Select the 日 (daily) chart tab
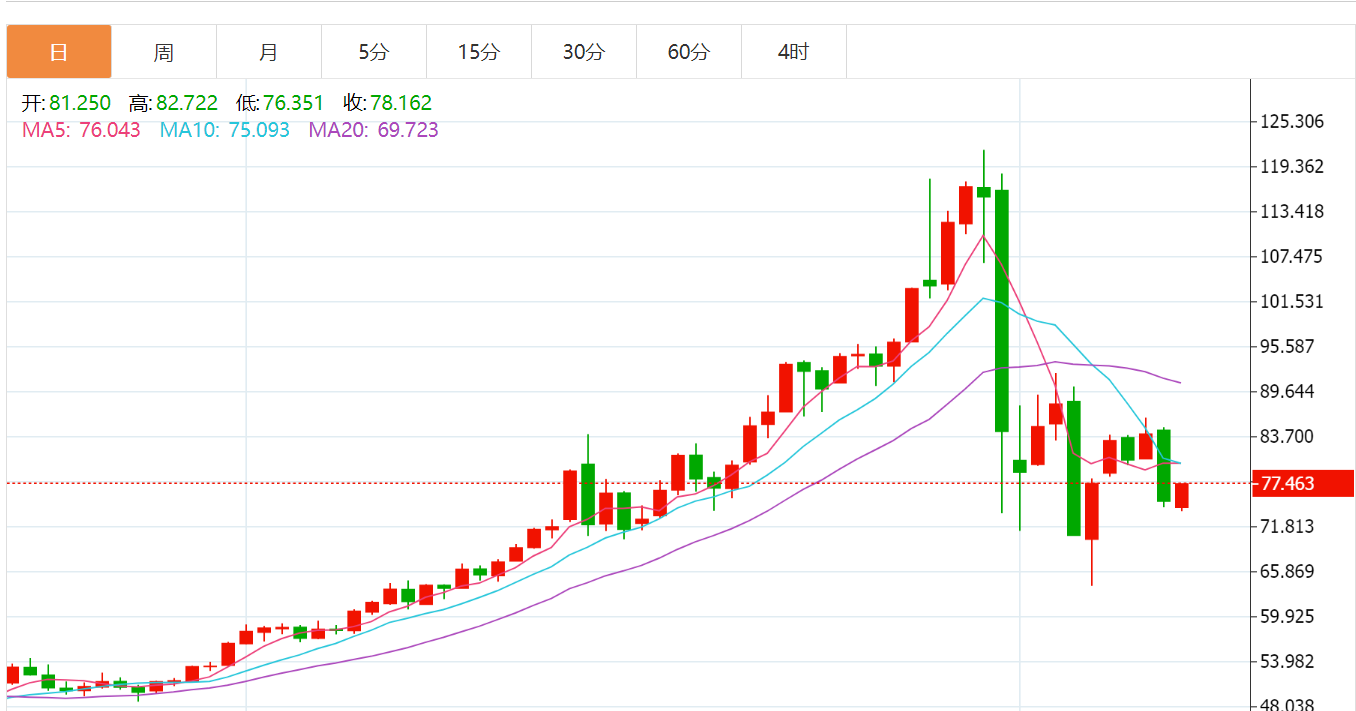 coord(59,52)
